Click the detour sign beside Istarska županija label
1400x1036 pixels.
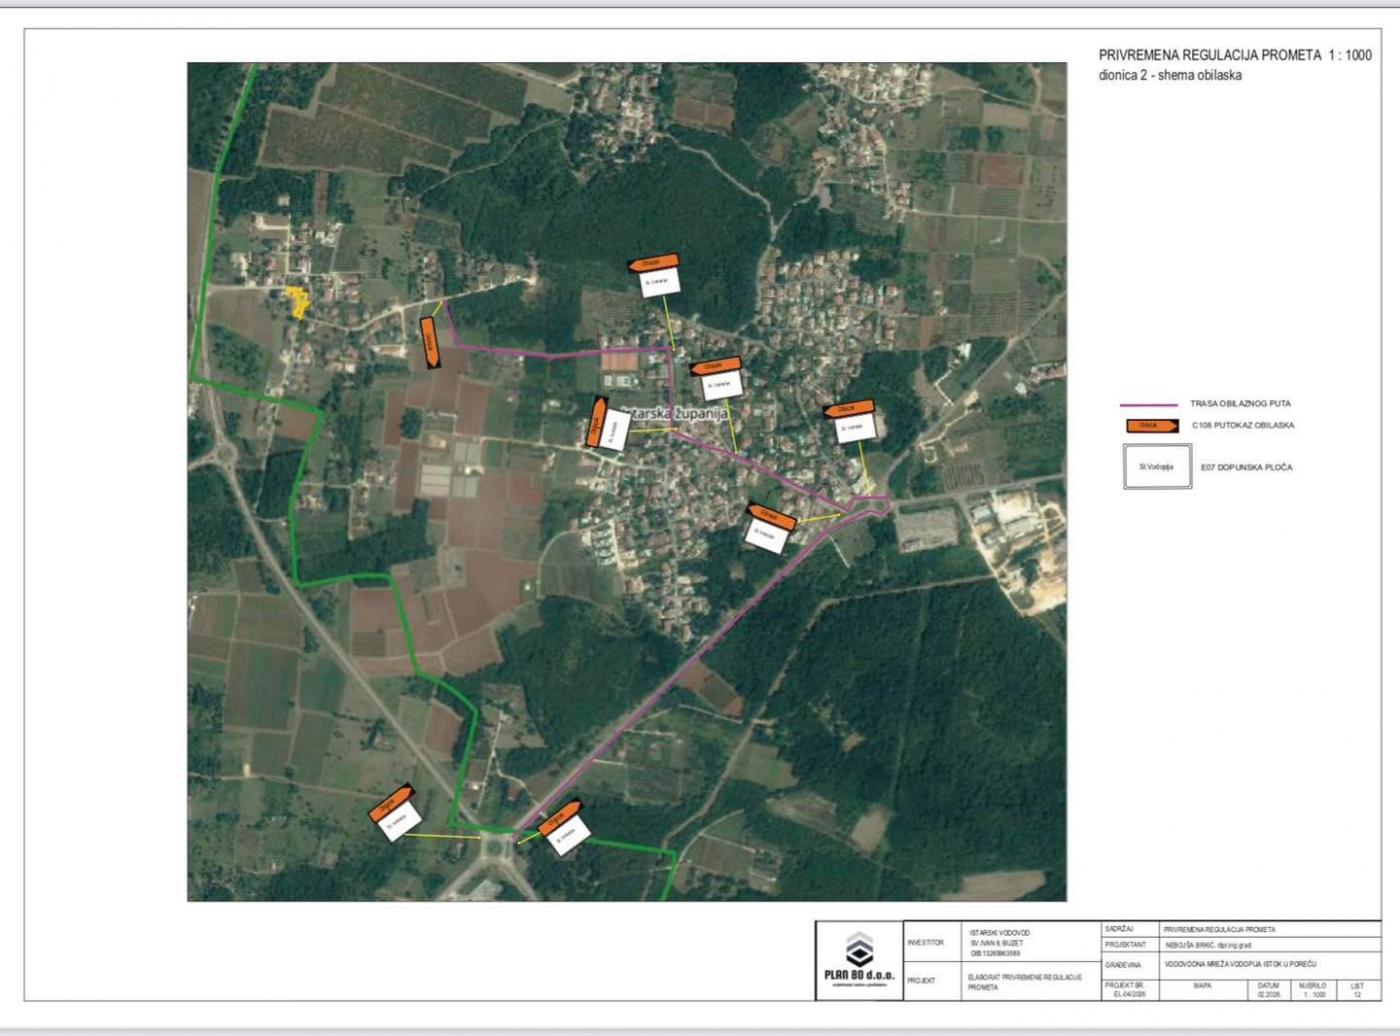[x=598, y=423]
